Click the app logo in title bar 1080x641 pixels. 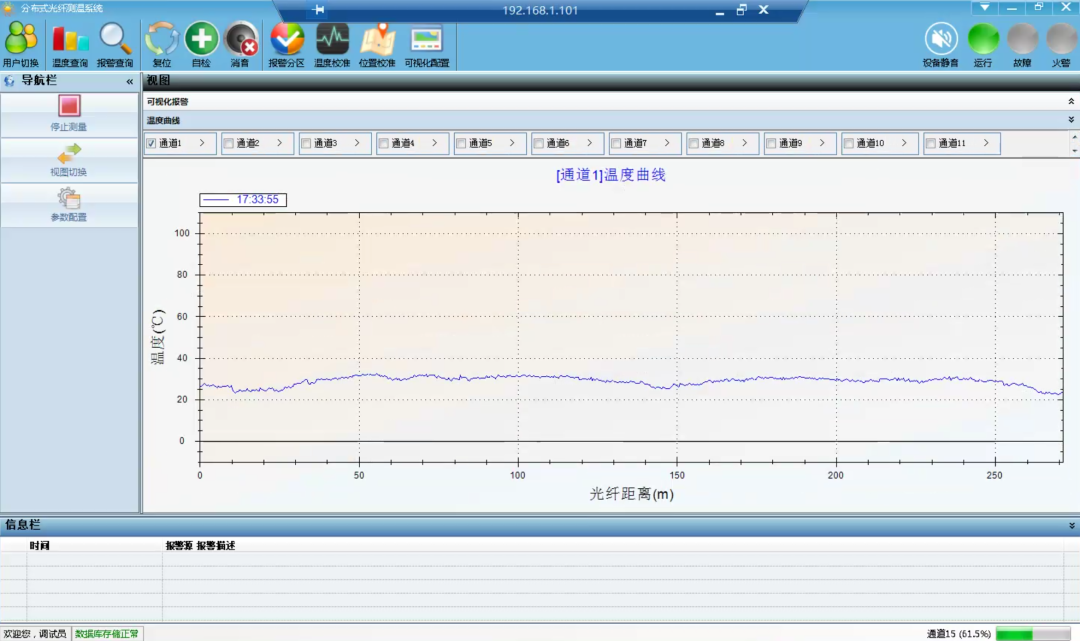(8, 8)
